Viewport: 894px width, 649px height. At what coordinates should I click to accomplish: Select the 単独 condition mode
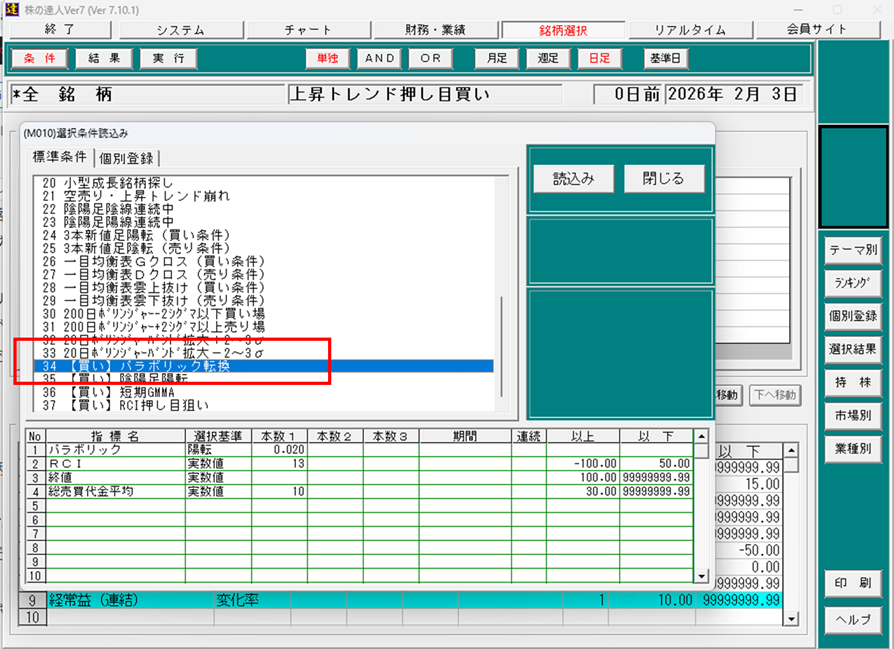[327, 58]
